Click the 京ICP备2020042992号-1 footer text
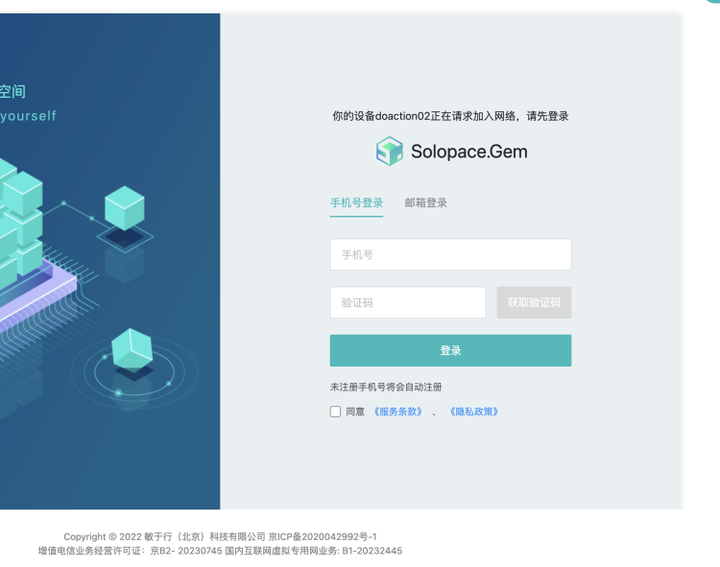Screen dimensions: 720x567 (x=322, y=536)
